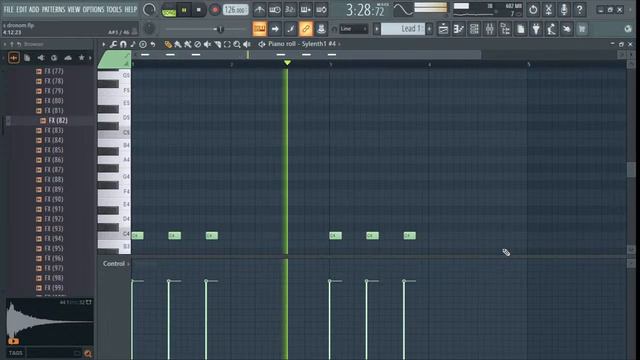Pause playback with the pause button
This screenshot has height=360, width=640.
pos(184,10)
